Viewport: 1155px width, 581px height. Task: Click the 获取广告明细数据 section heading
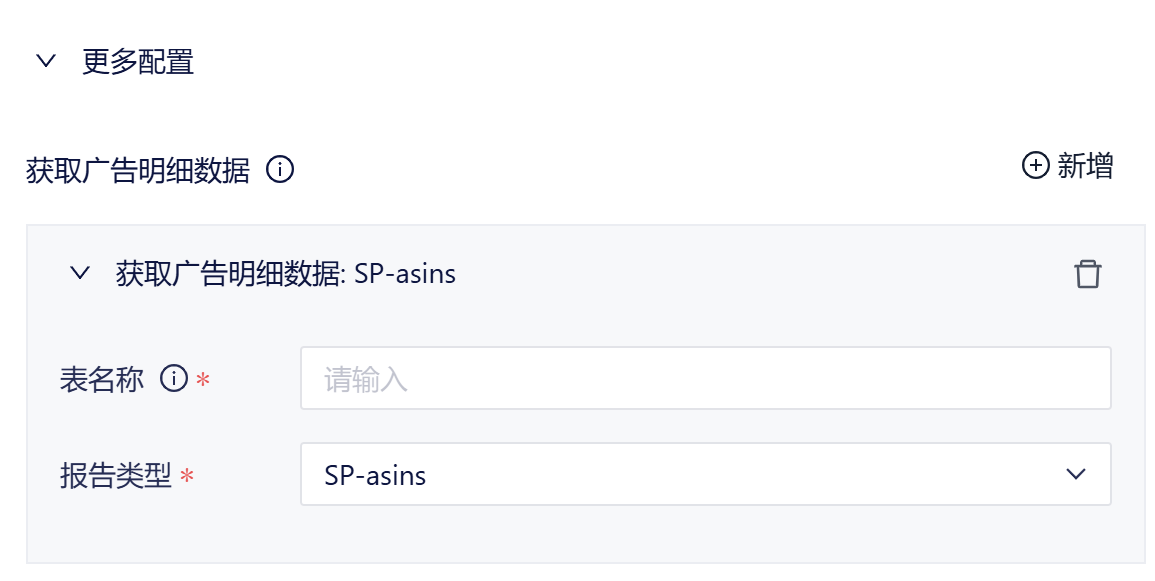[x=138, y=171]
